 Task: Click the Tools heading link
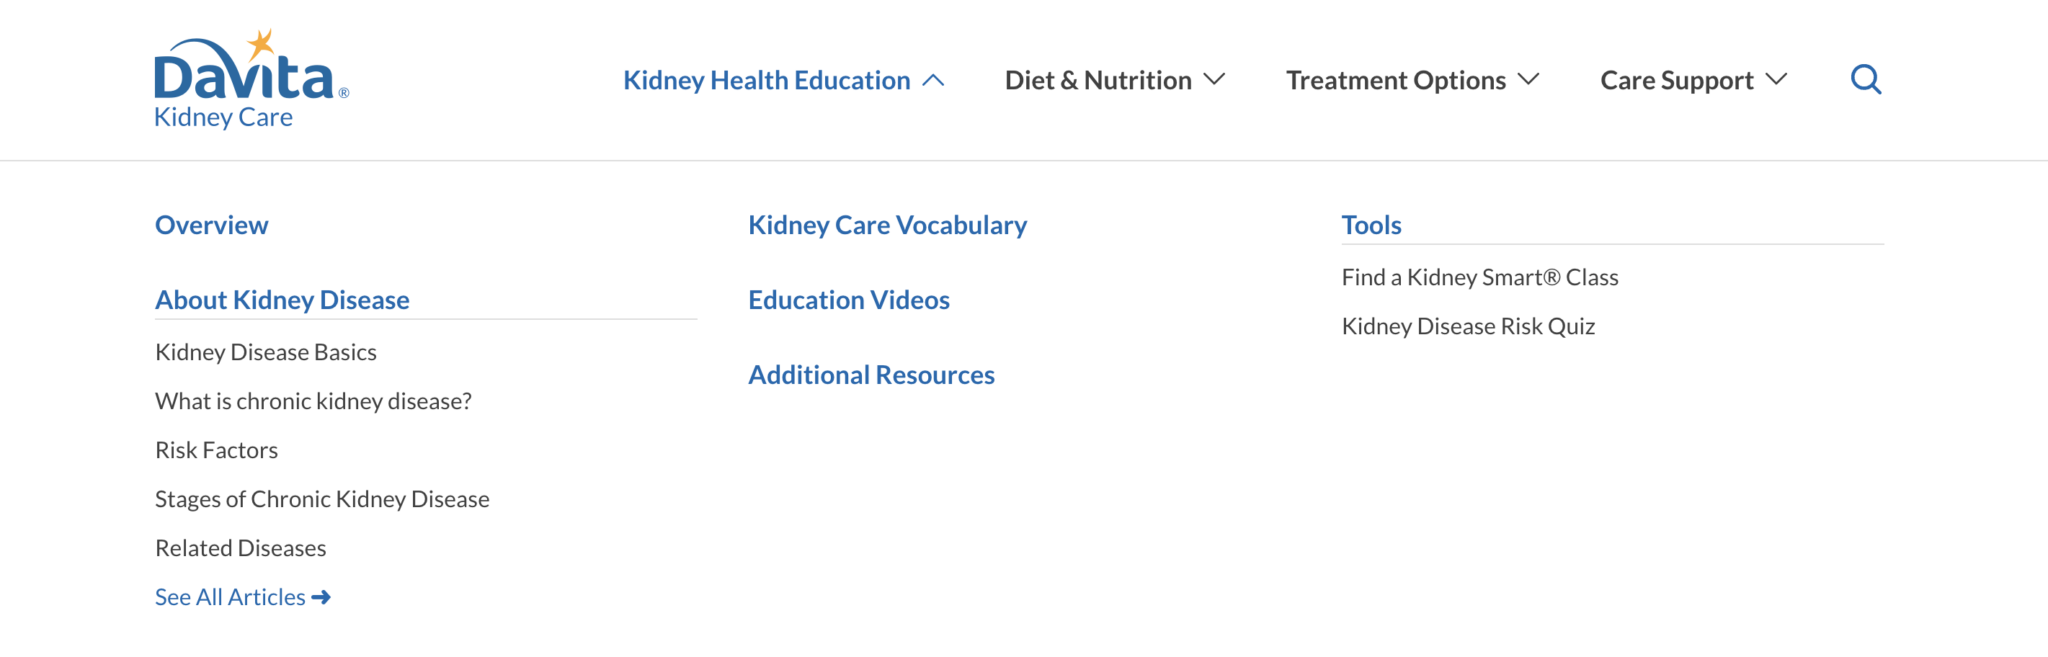[x=1371, y=225]
